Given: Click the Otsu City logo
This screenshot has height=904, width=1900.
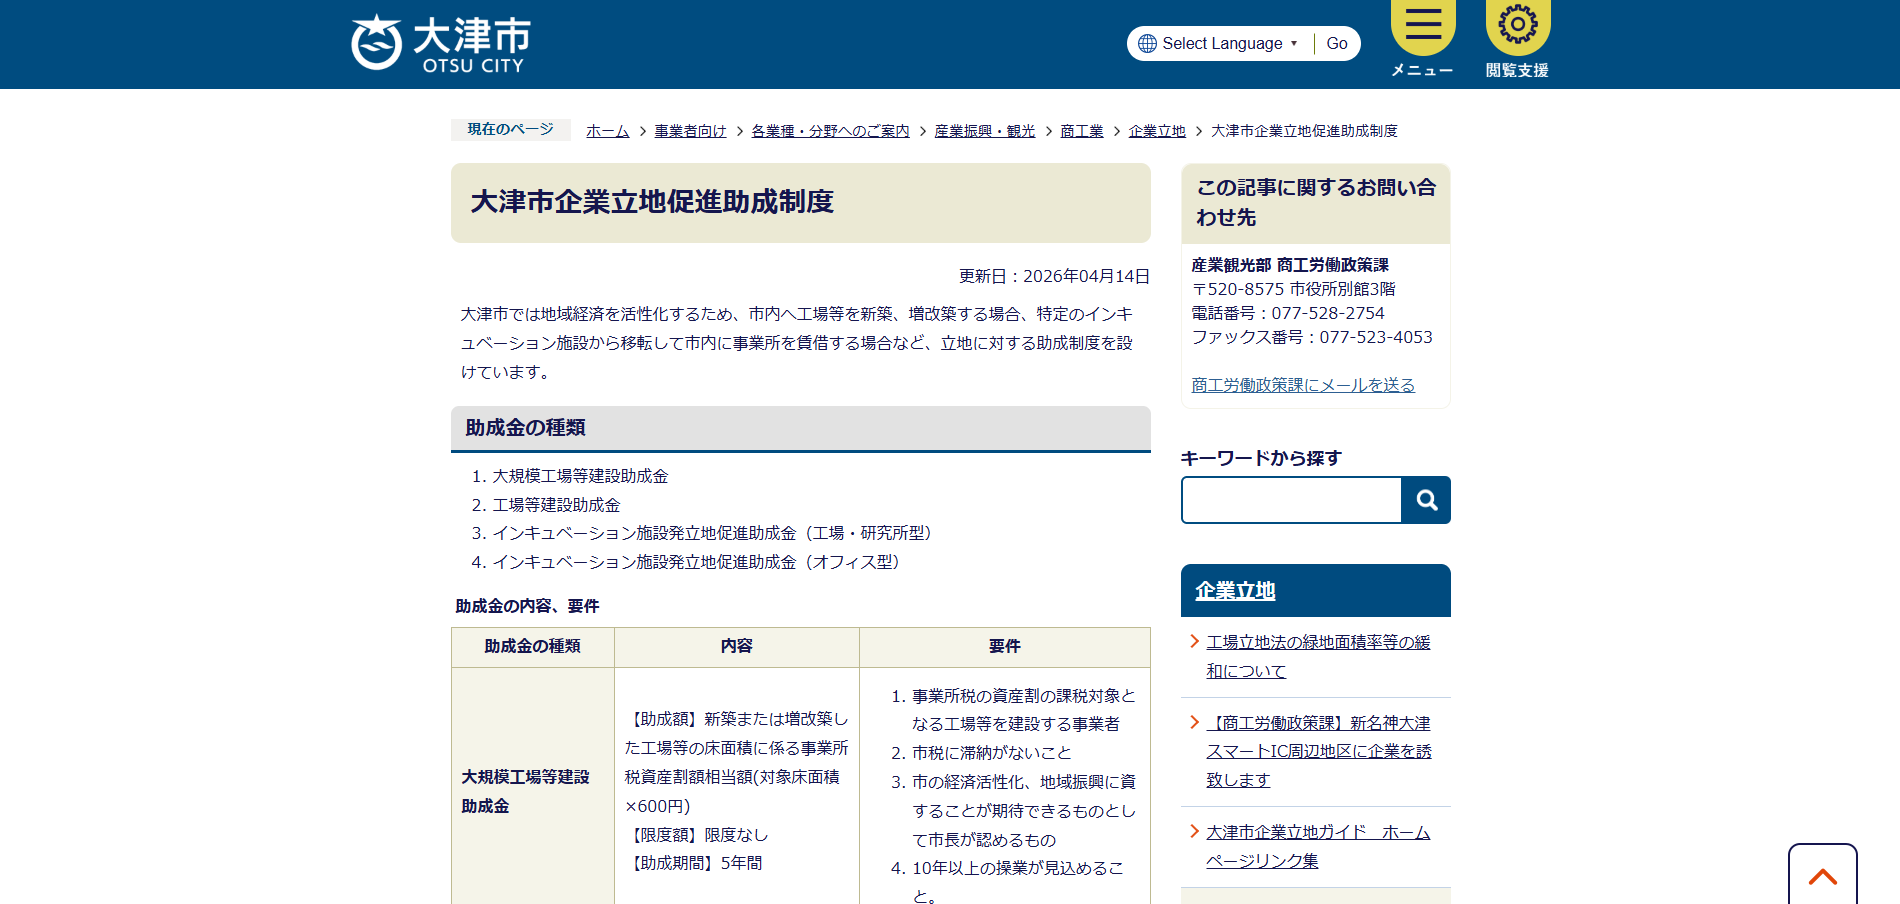Looking at the screenshot, I should pos(441,44).
